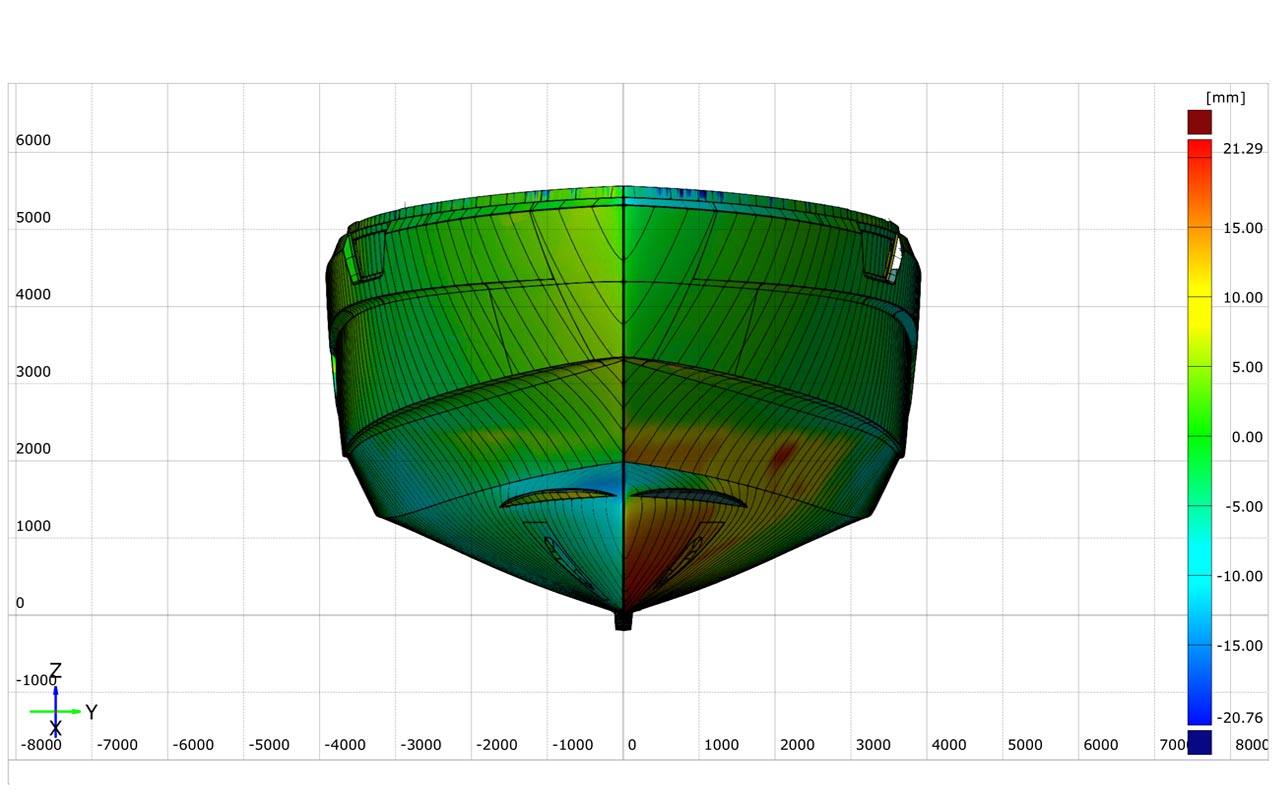This screenshot has width=1280, height=800.
Task: Click the XYZ coordinate axis triad icon
Action: pos(60,700)
